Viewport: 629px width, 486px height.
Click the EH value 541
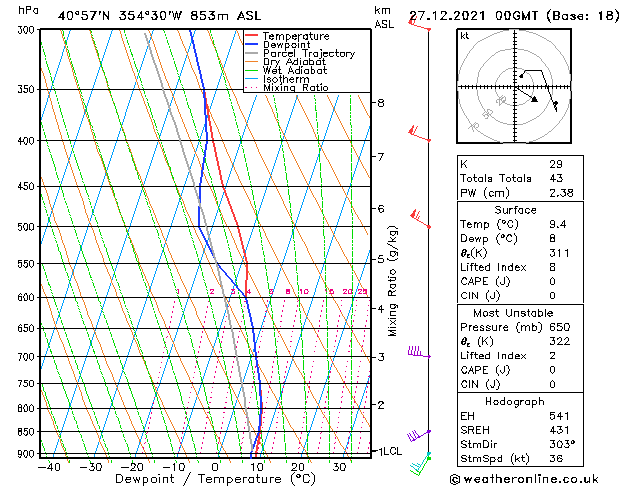coord(559,416)
